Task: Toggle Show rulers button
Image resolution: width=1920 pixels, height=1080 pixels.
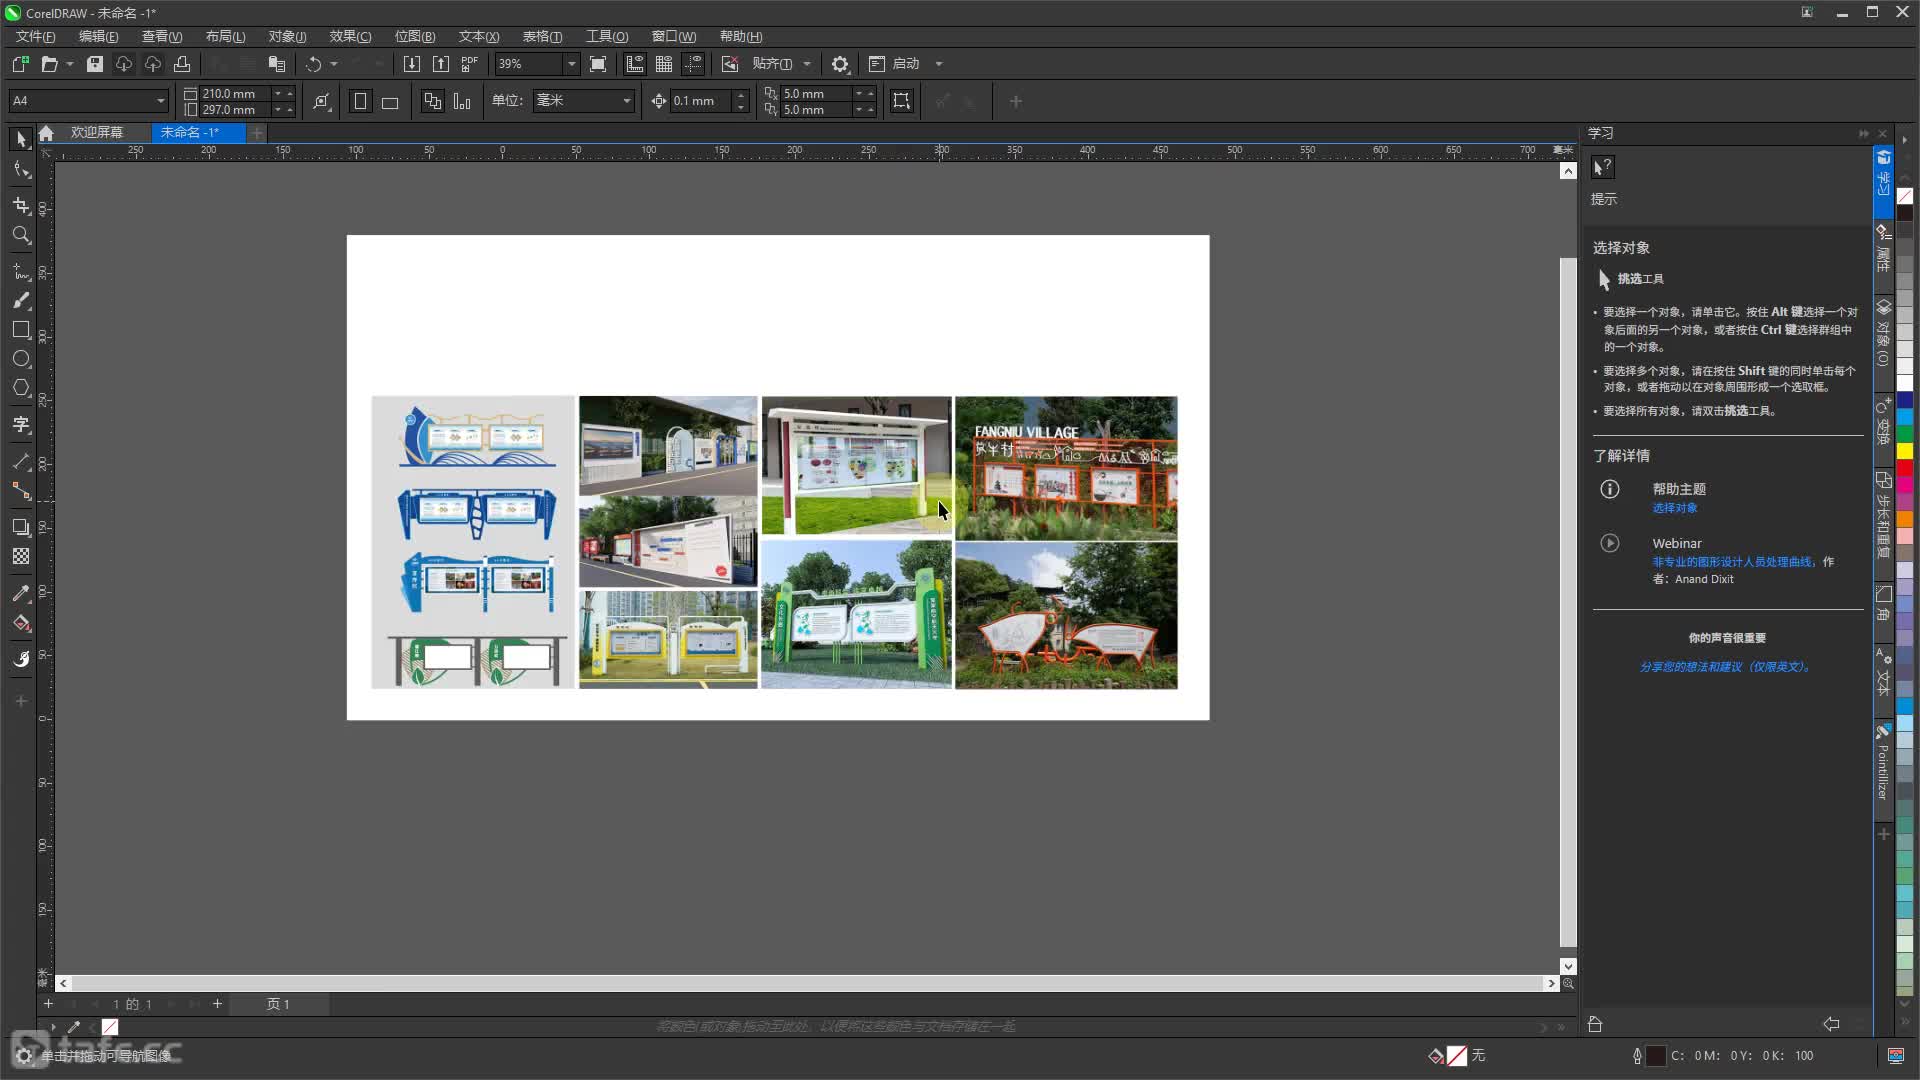Action: click(x=634, y=64)
